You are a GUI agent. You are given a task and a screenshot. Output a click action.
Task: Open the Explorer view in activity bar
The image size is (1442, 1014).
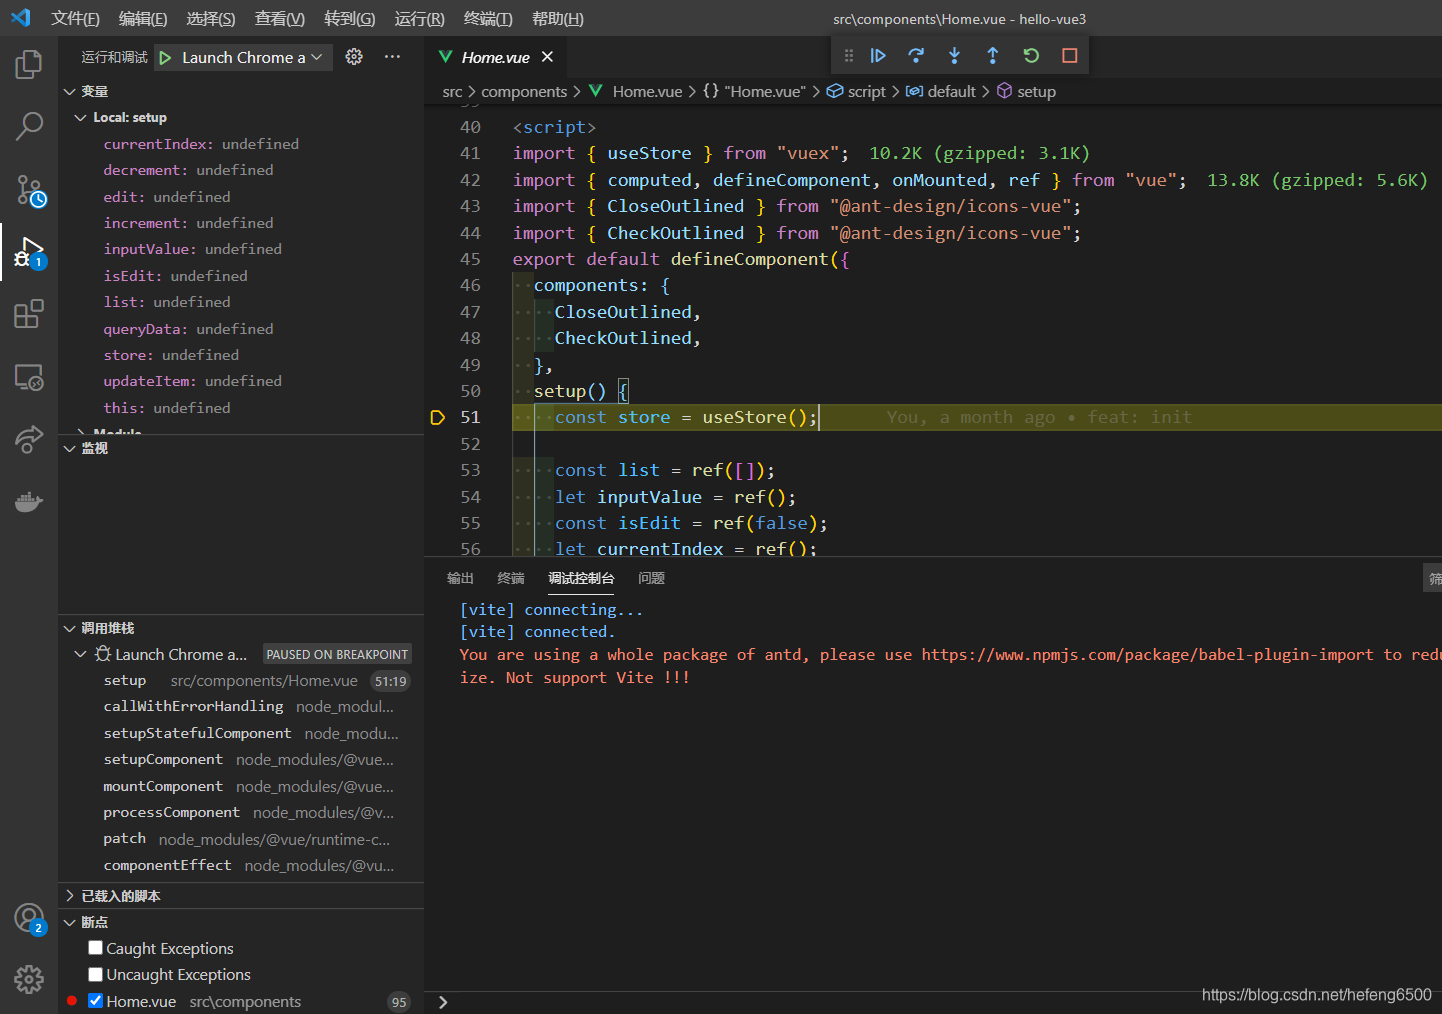[x=29, y=65]
